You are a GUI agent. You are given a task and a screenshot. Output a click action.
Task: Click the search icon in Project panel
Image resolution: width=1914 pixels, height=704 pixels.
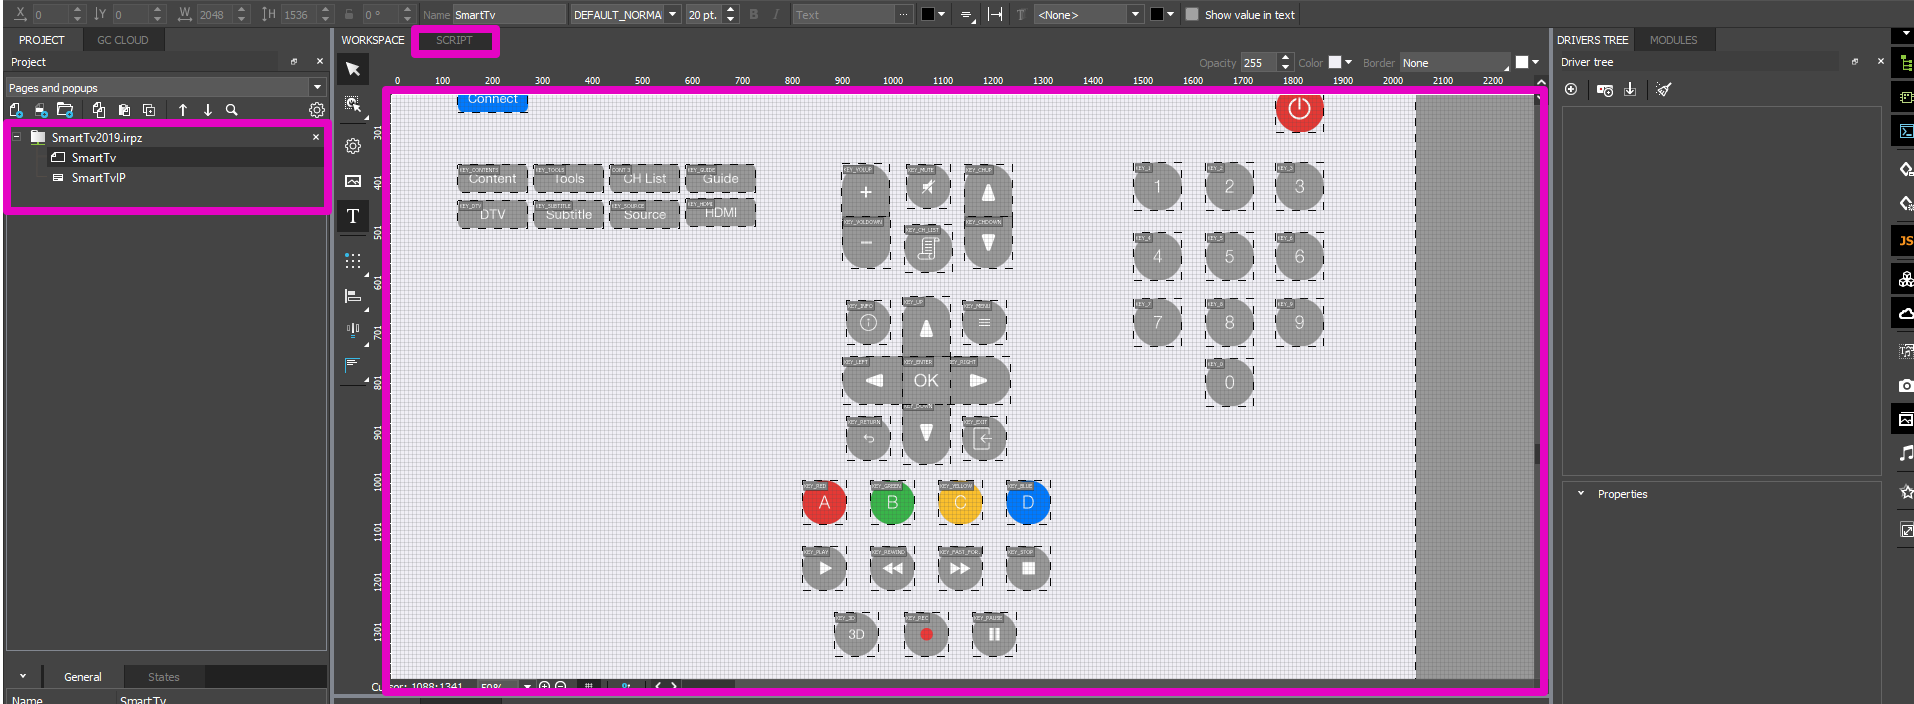pyautogui.click(x=232, y=110)
